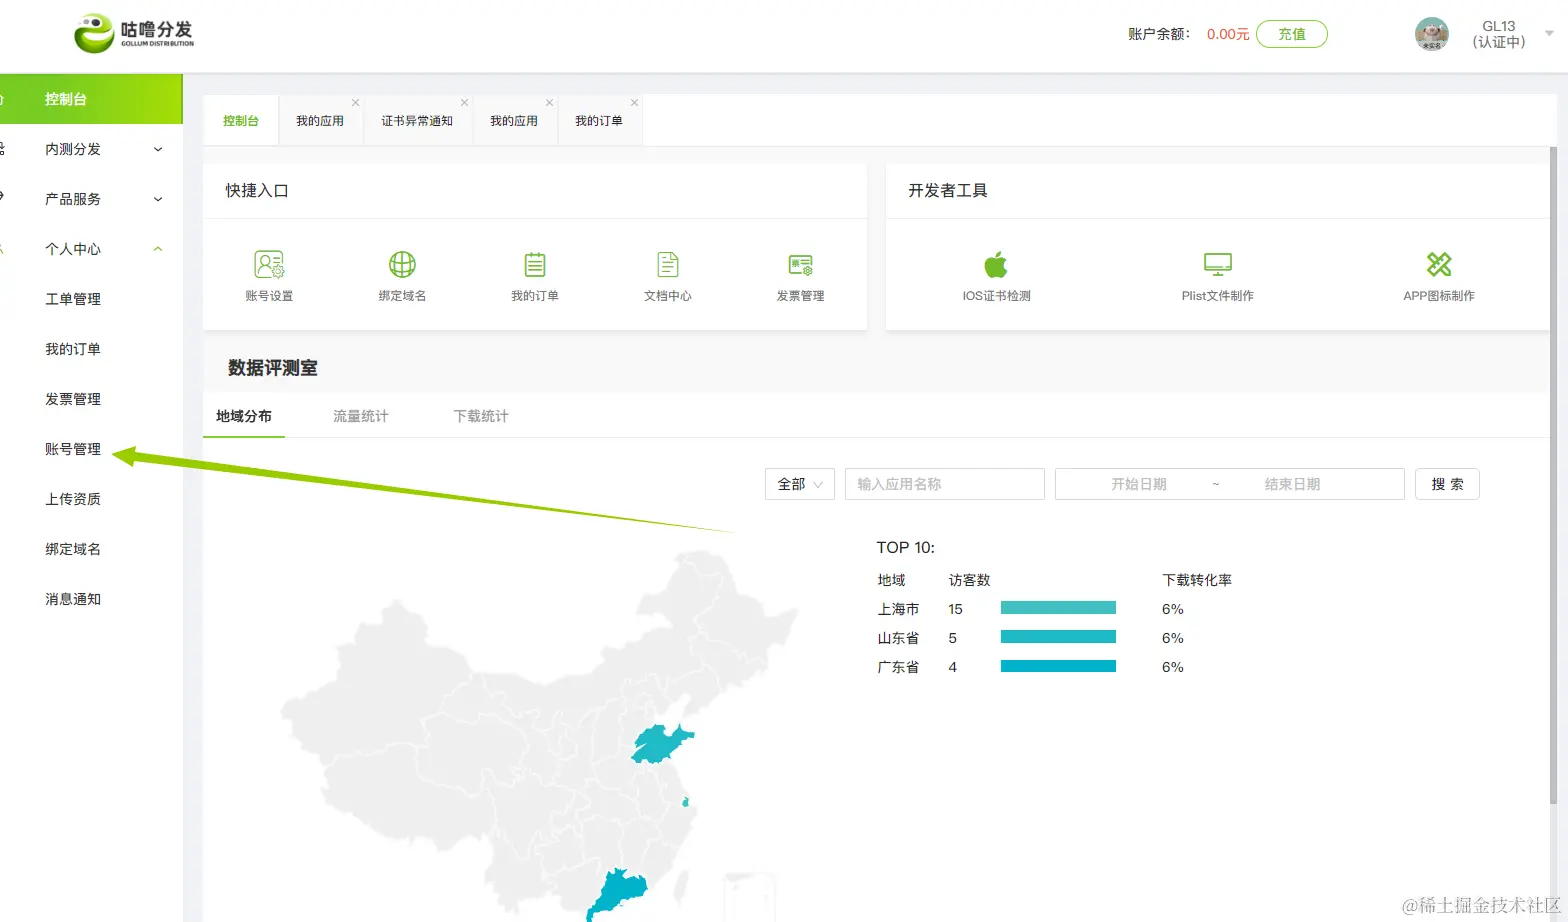Select the 下载统计 data tab
The image size is (1568, 922).
coord(481,416)
